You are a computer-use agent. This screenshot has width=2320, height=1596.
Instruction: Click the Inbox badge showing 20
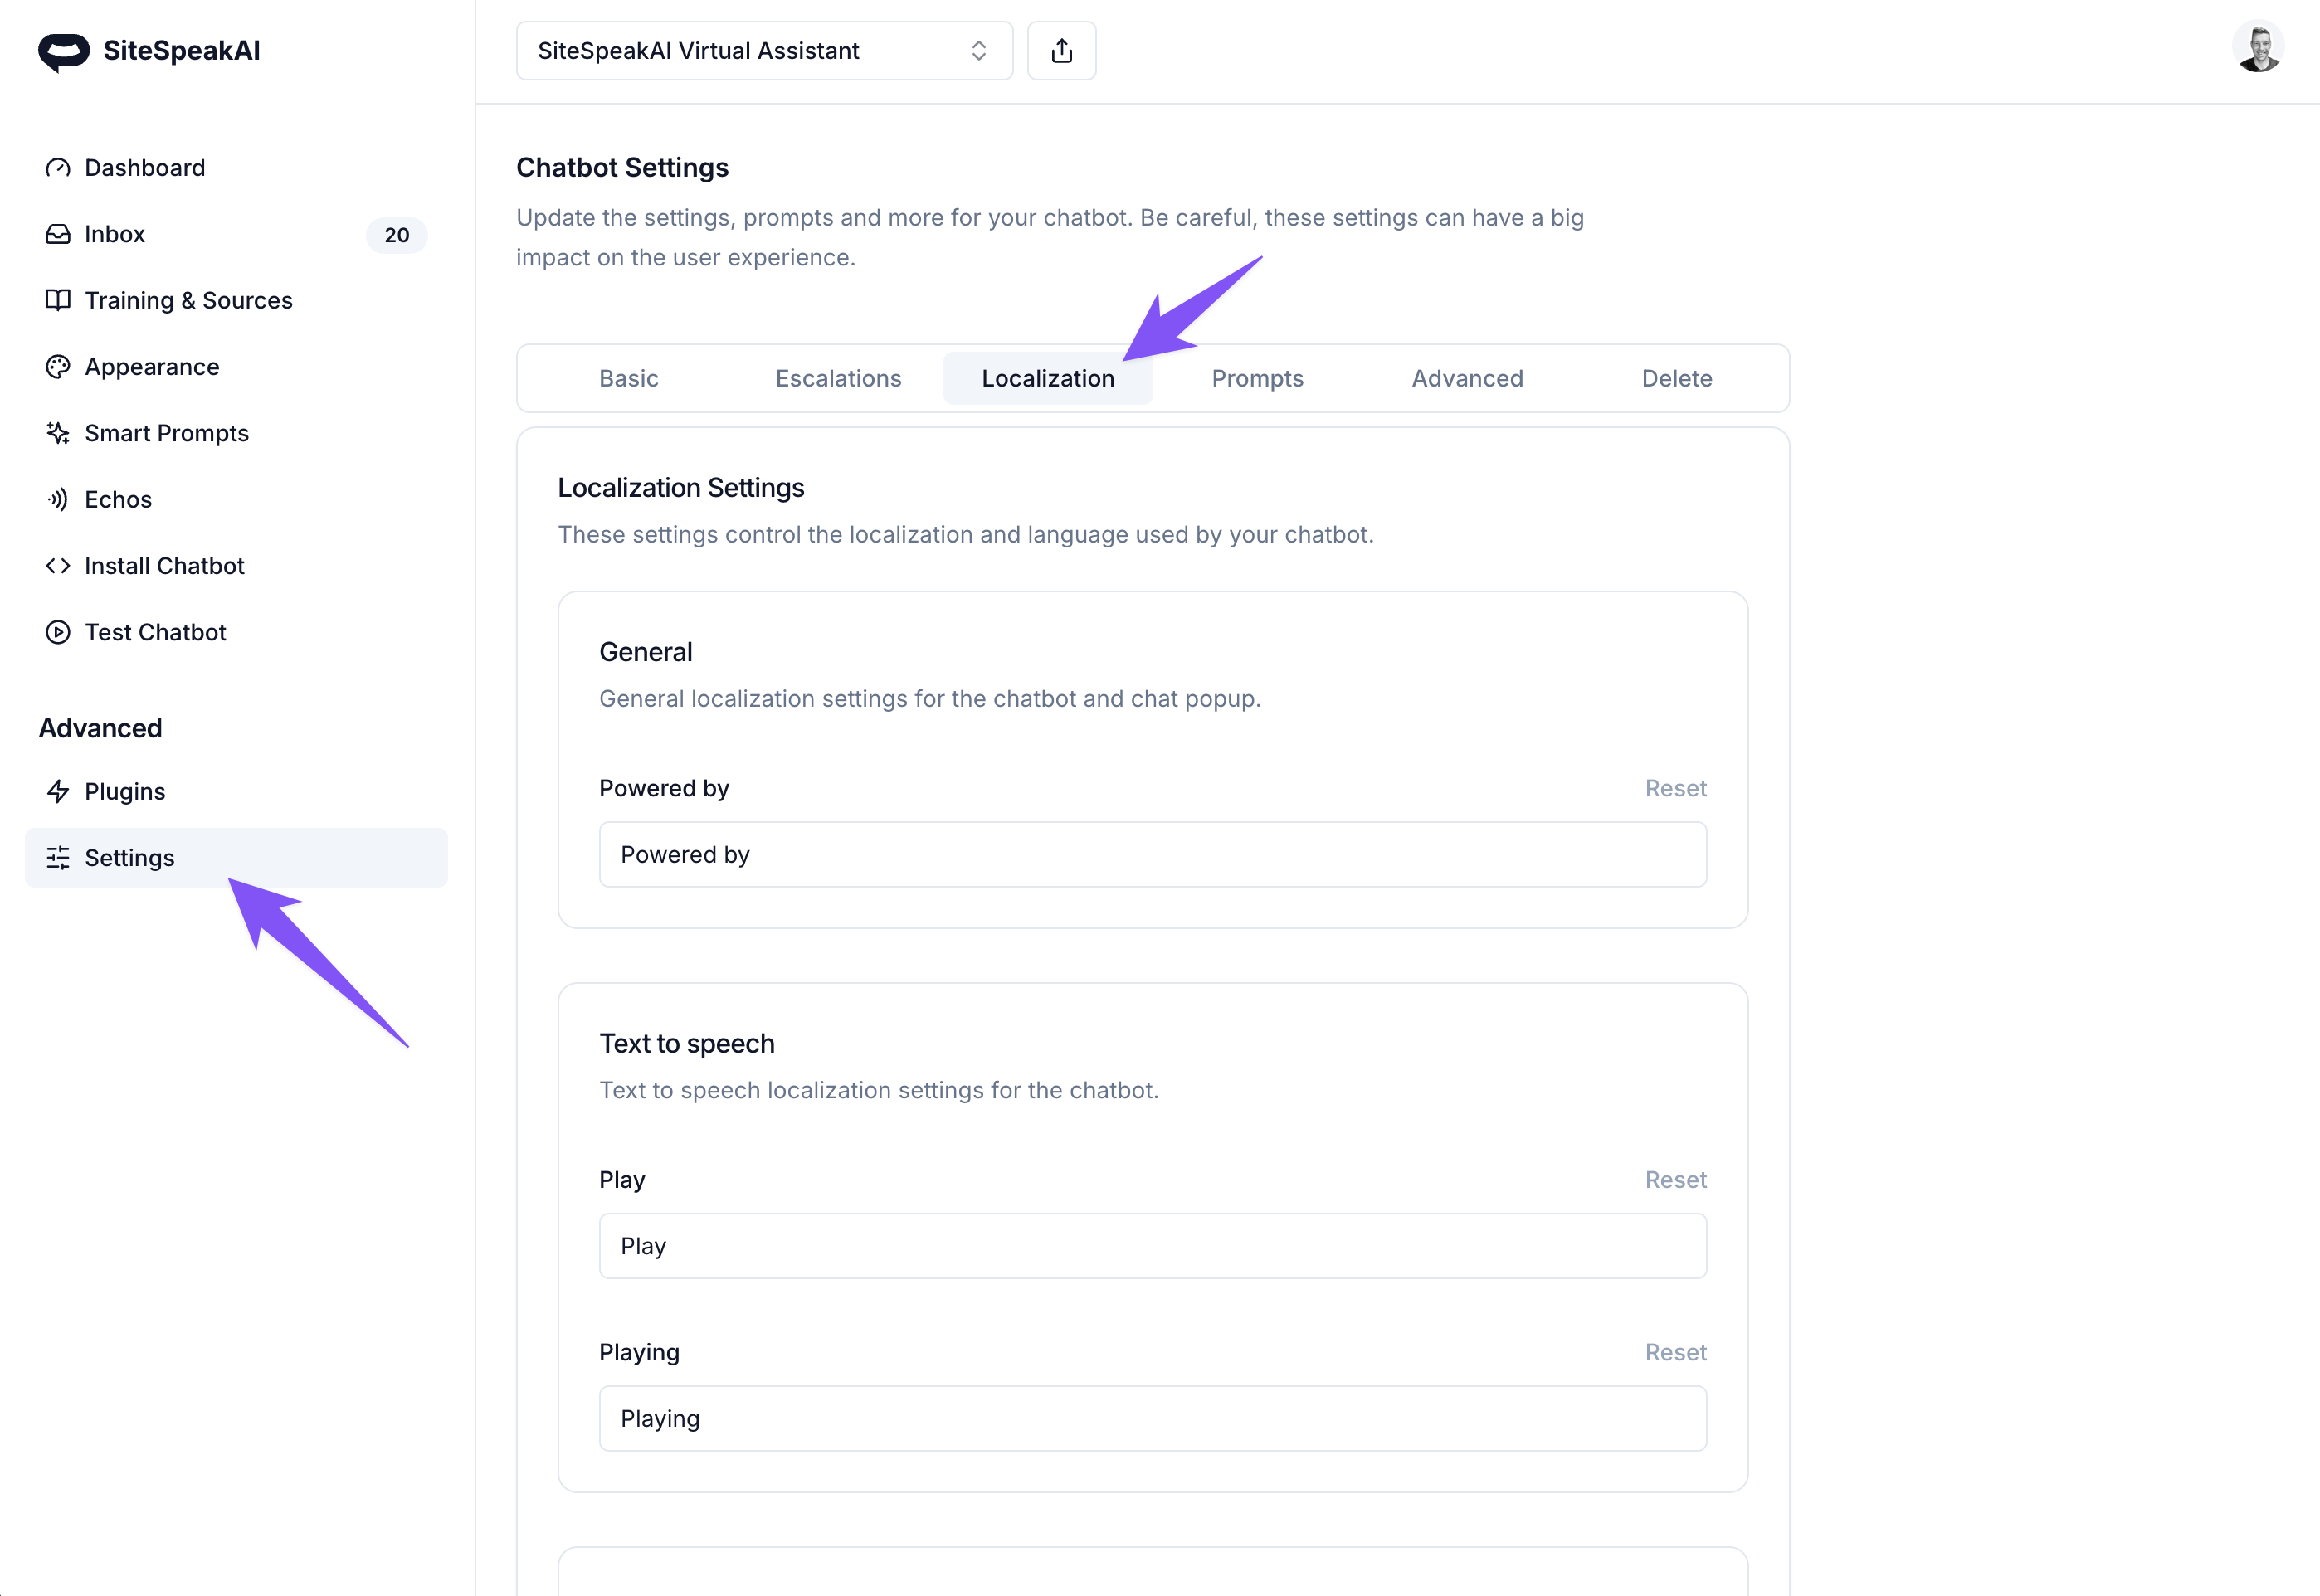[x=397, y=235]
